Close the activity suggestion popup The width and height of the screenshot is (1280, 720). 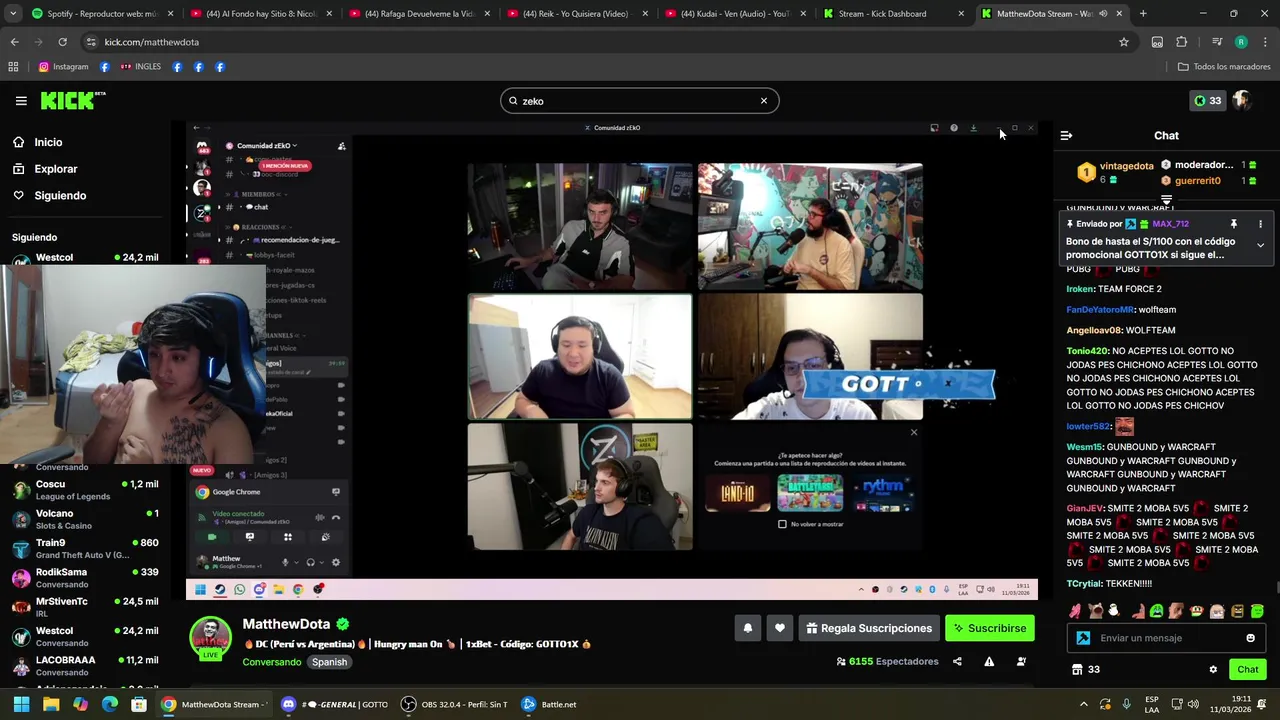pos(913,432)
